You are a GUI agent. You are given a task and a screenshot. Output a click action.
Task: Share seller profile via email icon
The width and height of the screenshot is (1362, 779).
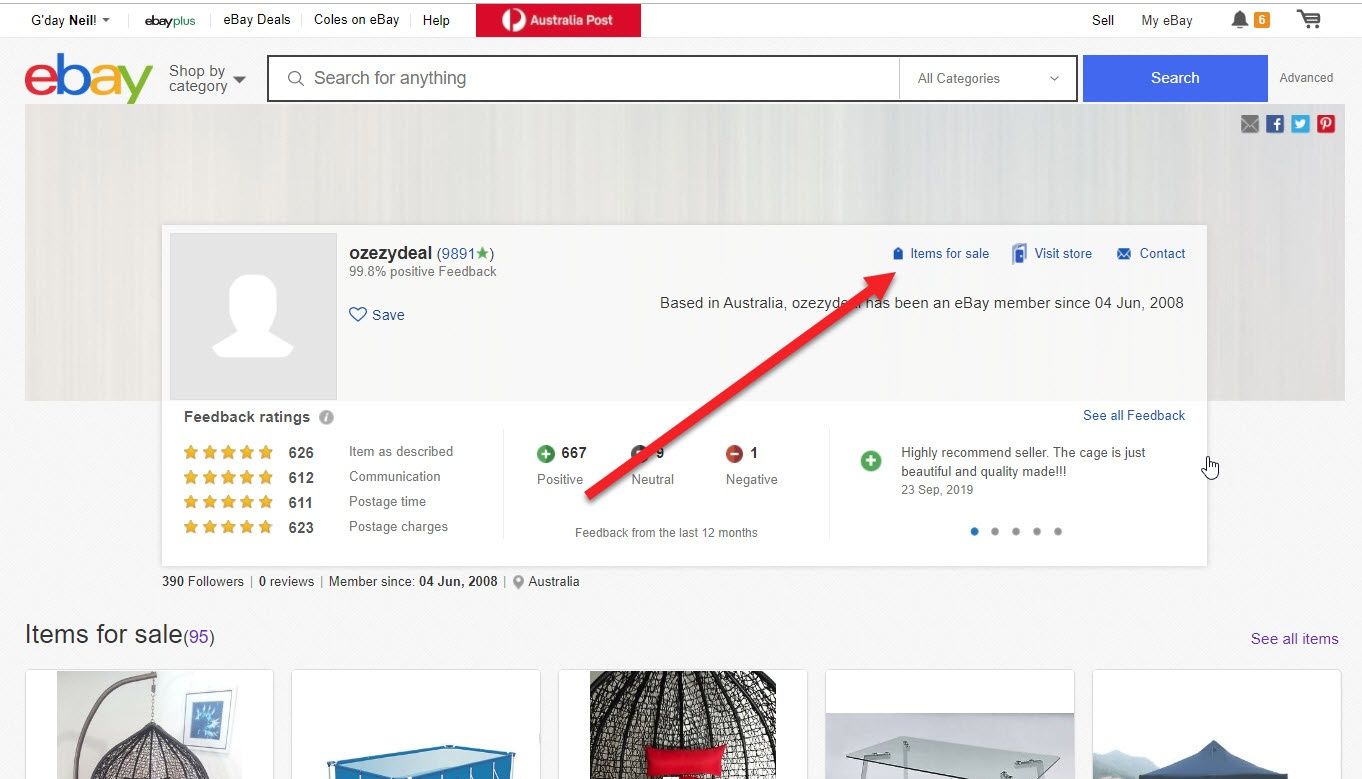coord(1250,124)
